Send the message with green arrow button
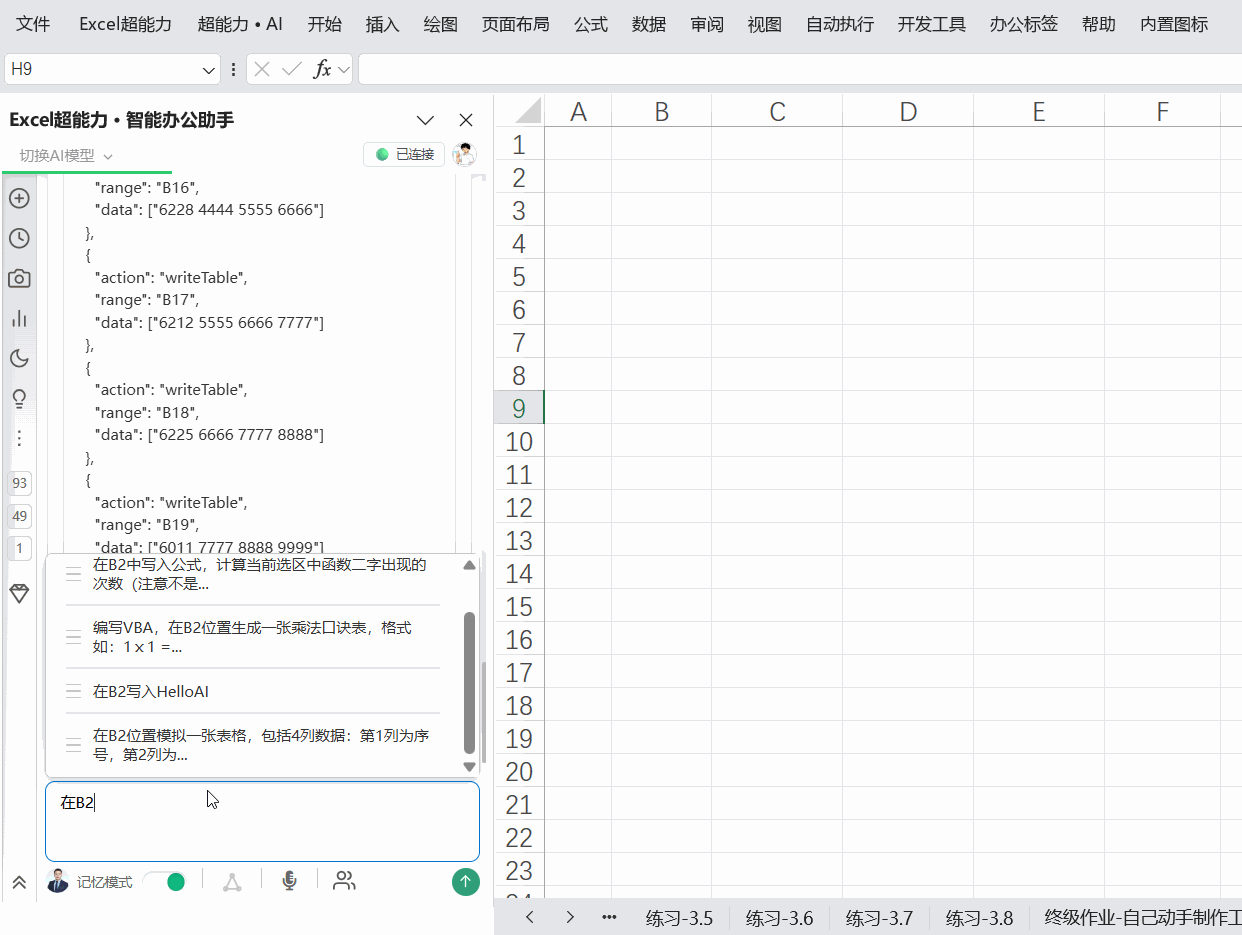Screen dimensions: 1242x935 pos(465,882)
